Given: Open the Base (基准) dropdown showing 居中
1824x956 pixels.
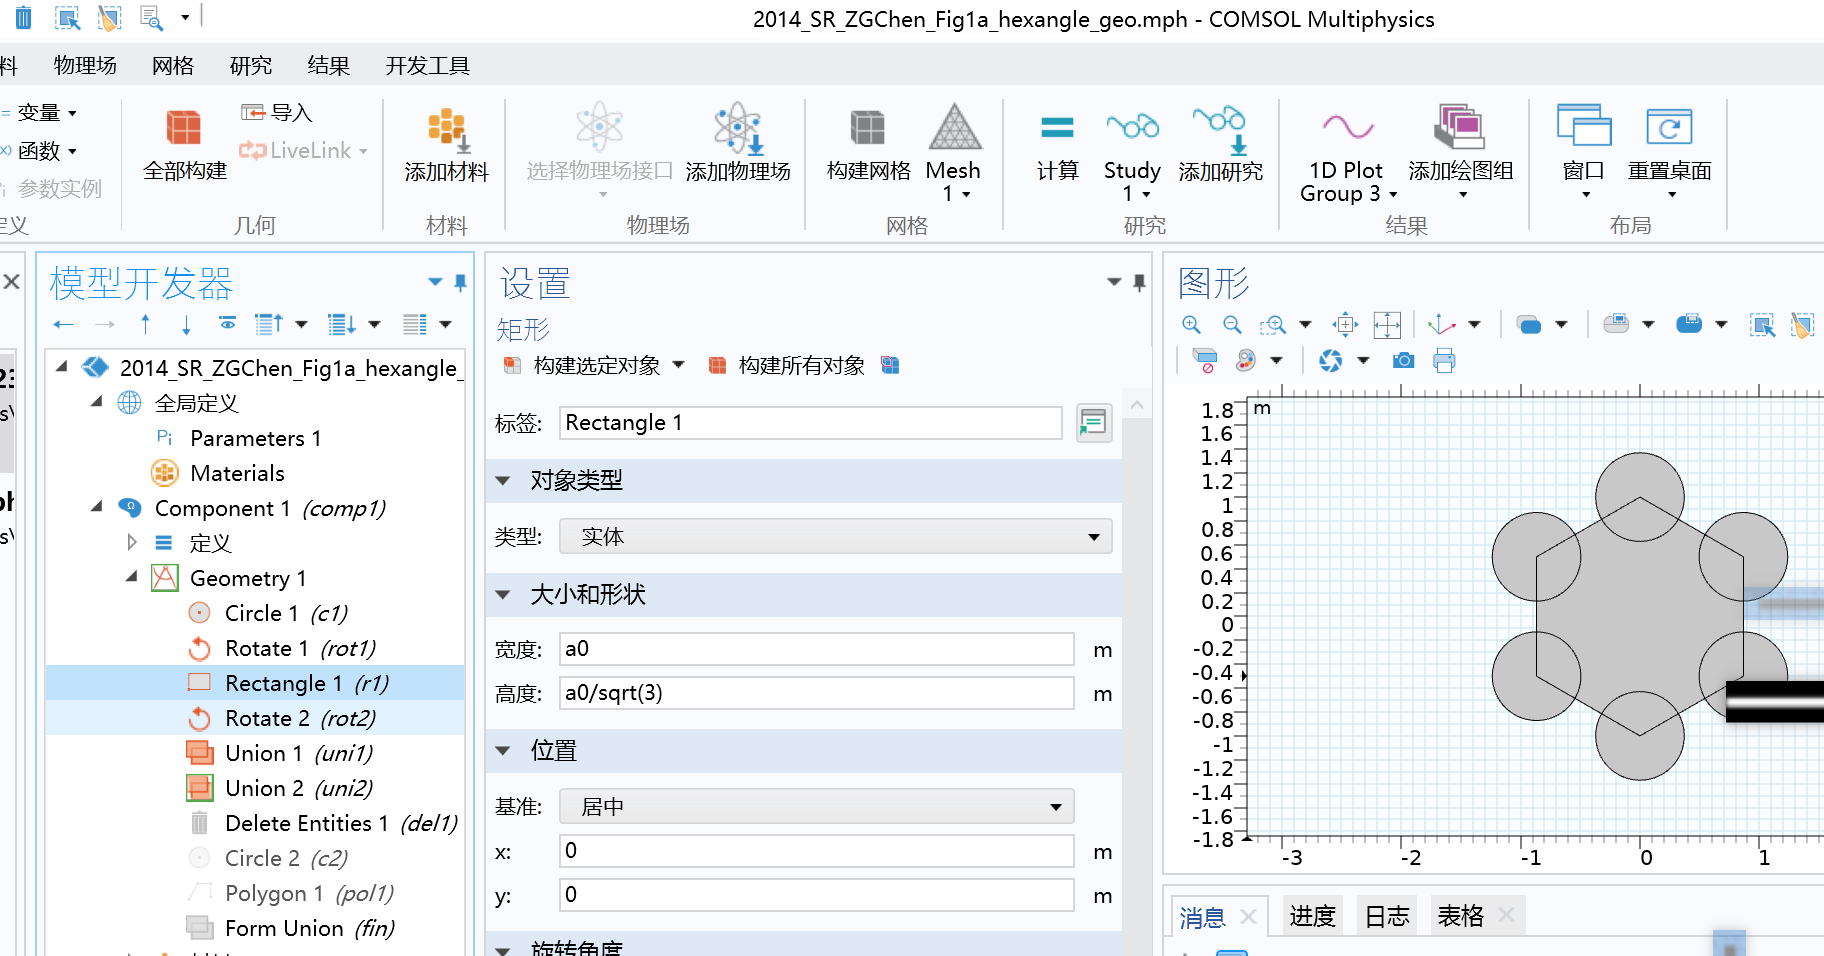Looking at the screenshot, I should [x=816, y=807].
